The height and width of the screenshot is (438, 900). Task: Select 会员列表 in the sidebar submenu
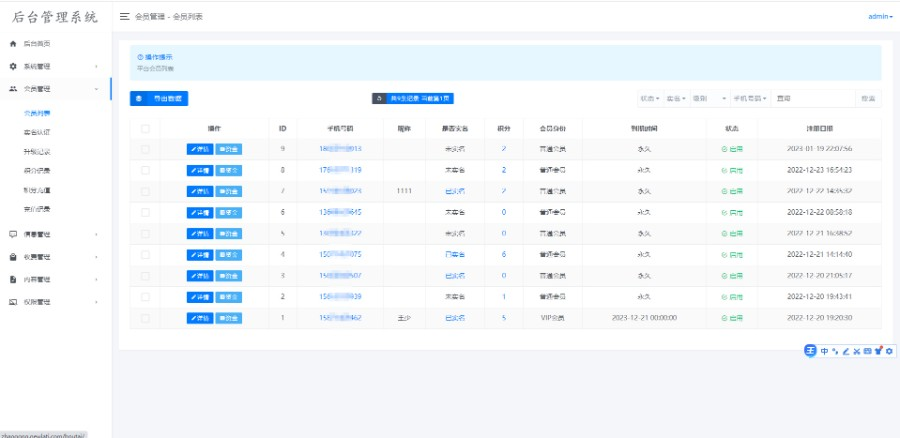37,113
